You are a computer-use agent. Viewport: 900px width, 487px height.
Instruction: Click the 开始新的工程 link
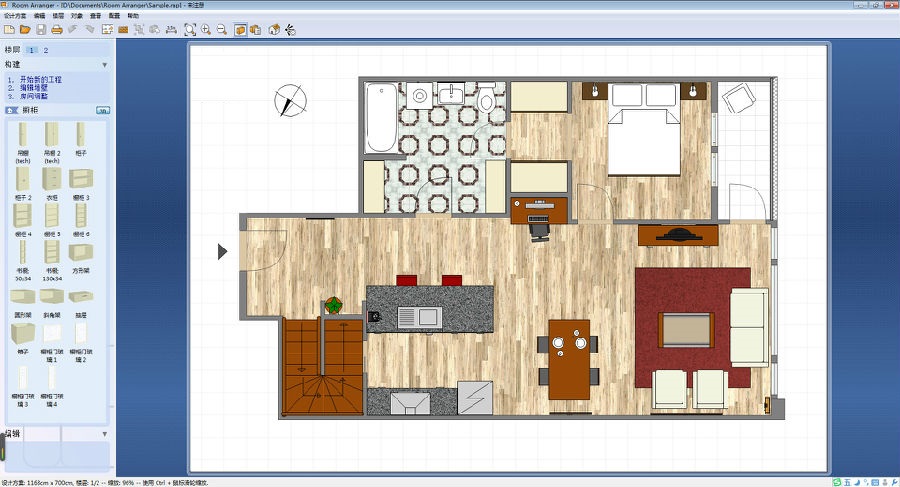click(41, 80)
